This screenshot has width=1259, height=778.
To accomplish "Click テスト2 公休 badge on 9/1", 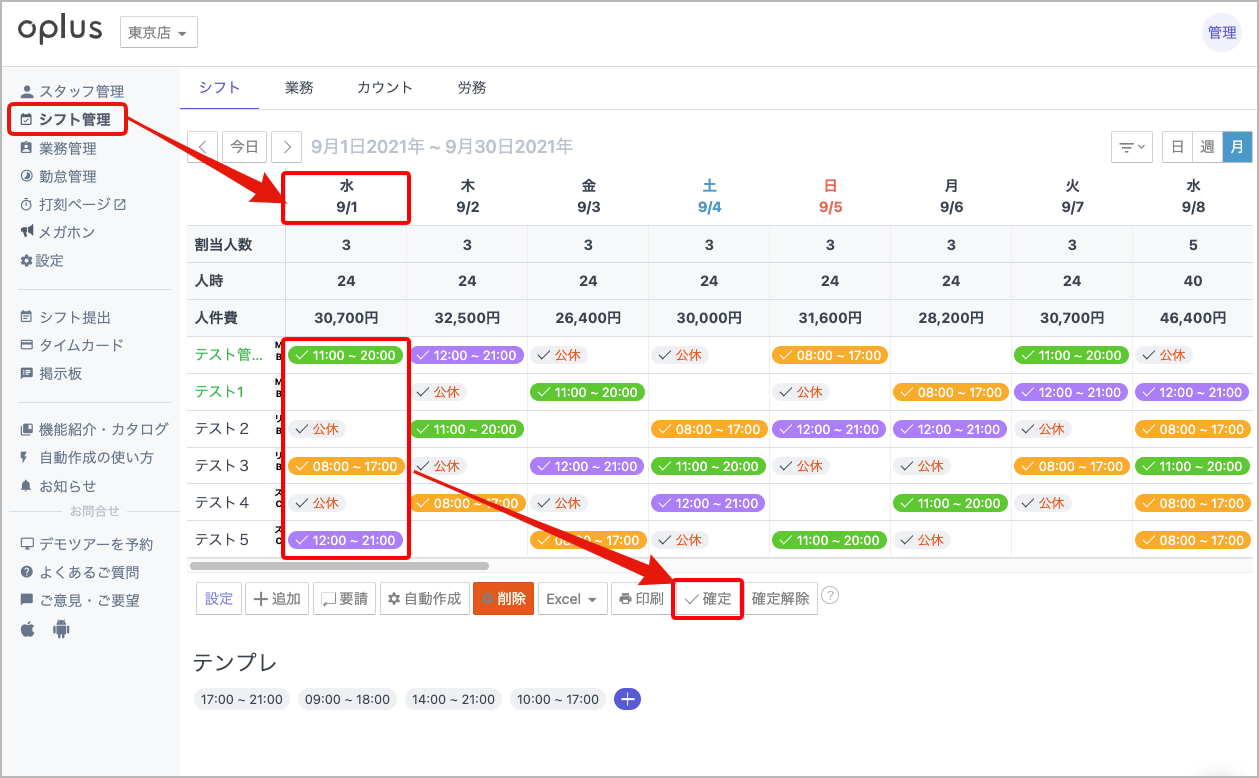I will (318, 429).
